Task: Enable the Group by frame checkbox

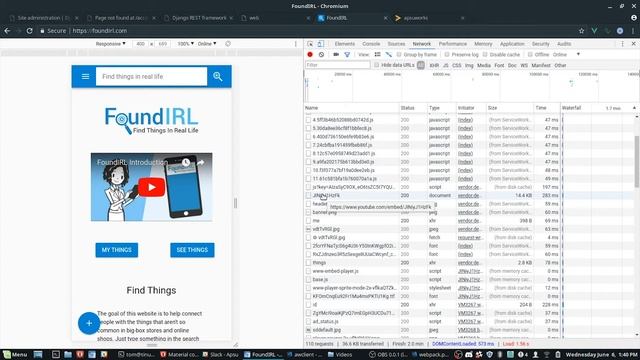Action: (399, 54)
